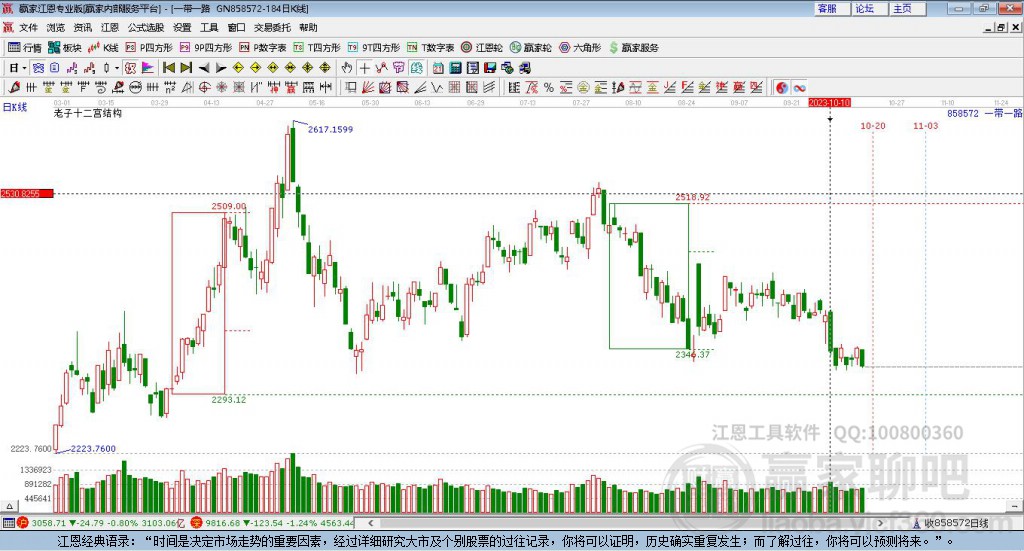Image resolution: width=1024 pixels, height=551 pixels.
Task: Open the 帮助 menu
Action: click(308, 27)
